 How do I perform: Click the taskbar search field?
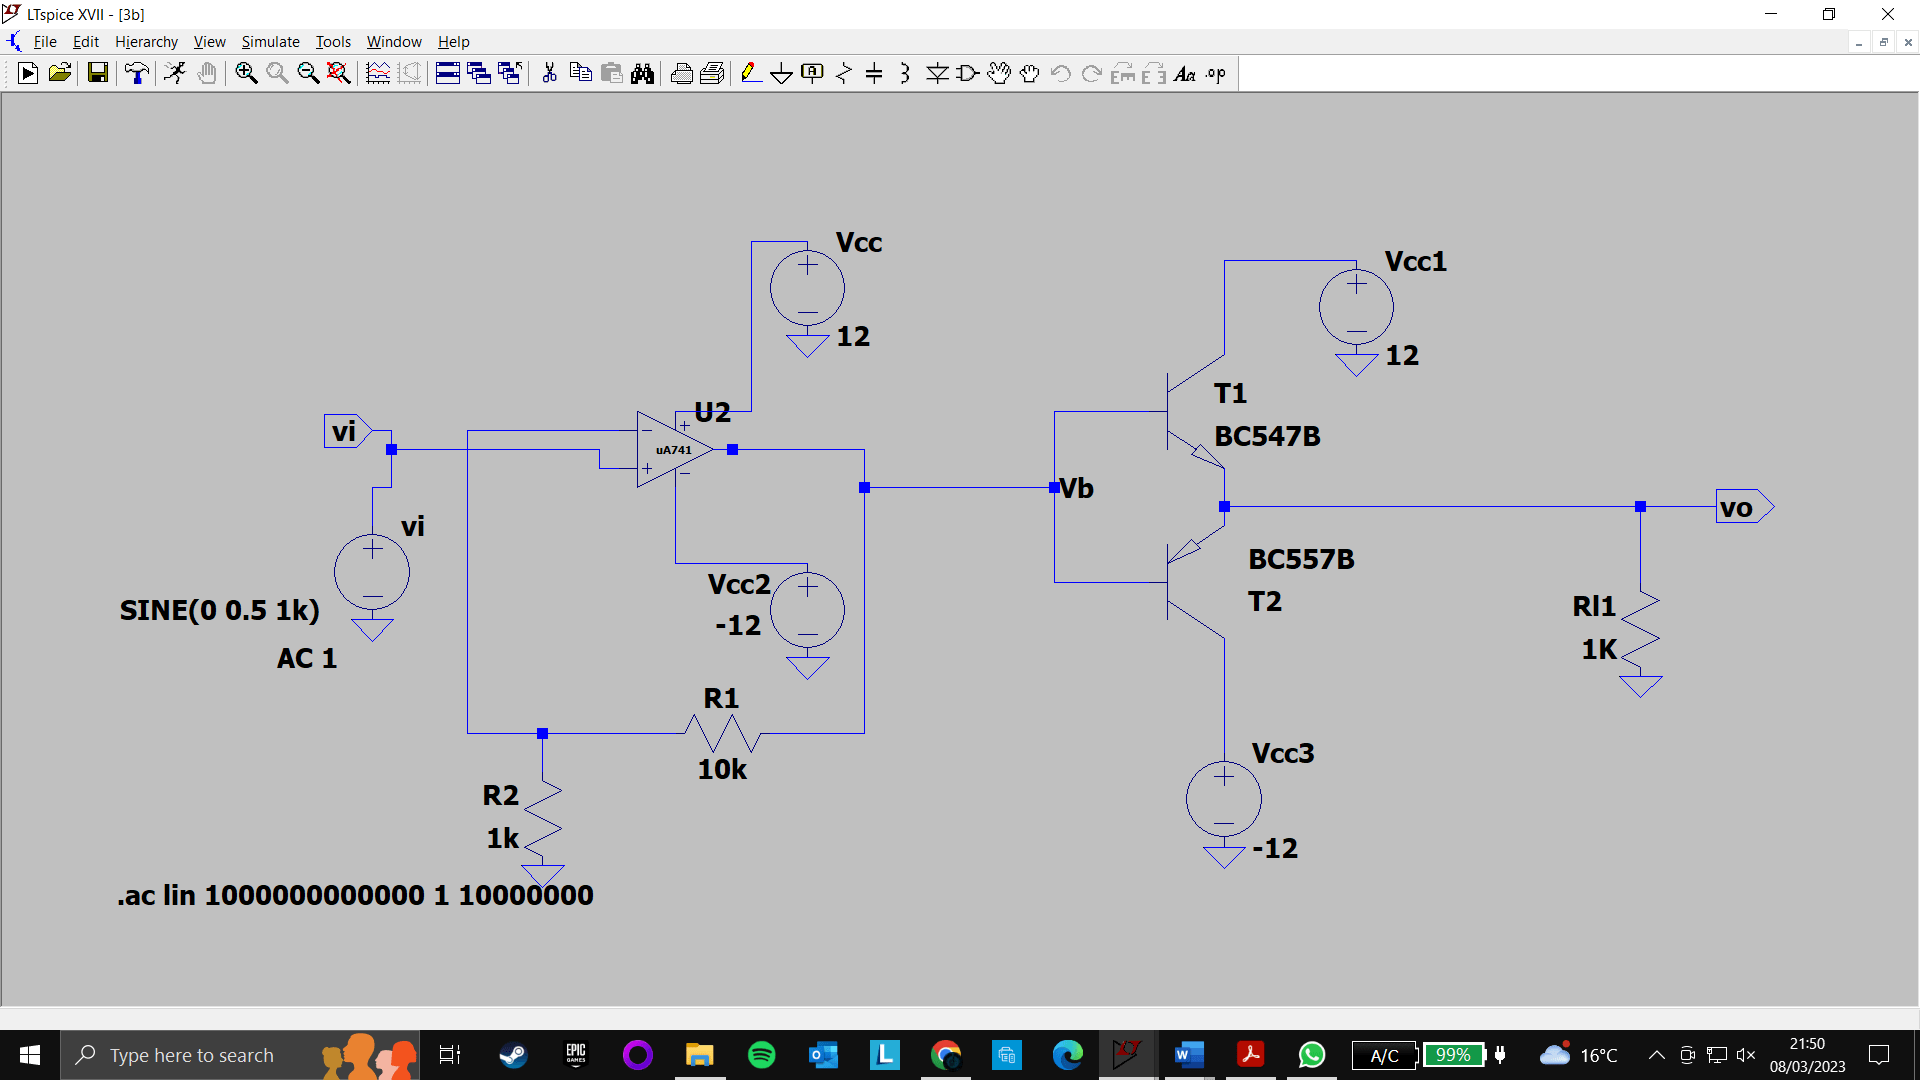pyautogui.click(x=200, y=1055)
